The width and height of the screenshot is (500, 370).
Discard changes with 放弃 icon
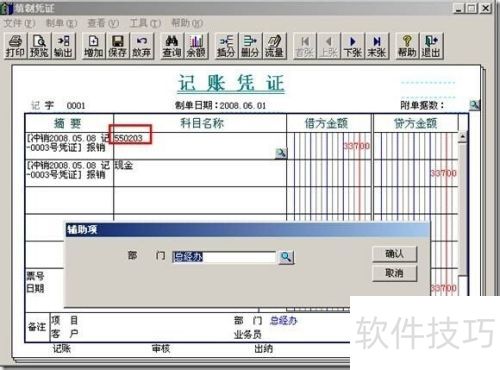142,46
